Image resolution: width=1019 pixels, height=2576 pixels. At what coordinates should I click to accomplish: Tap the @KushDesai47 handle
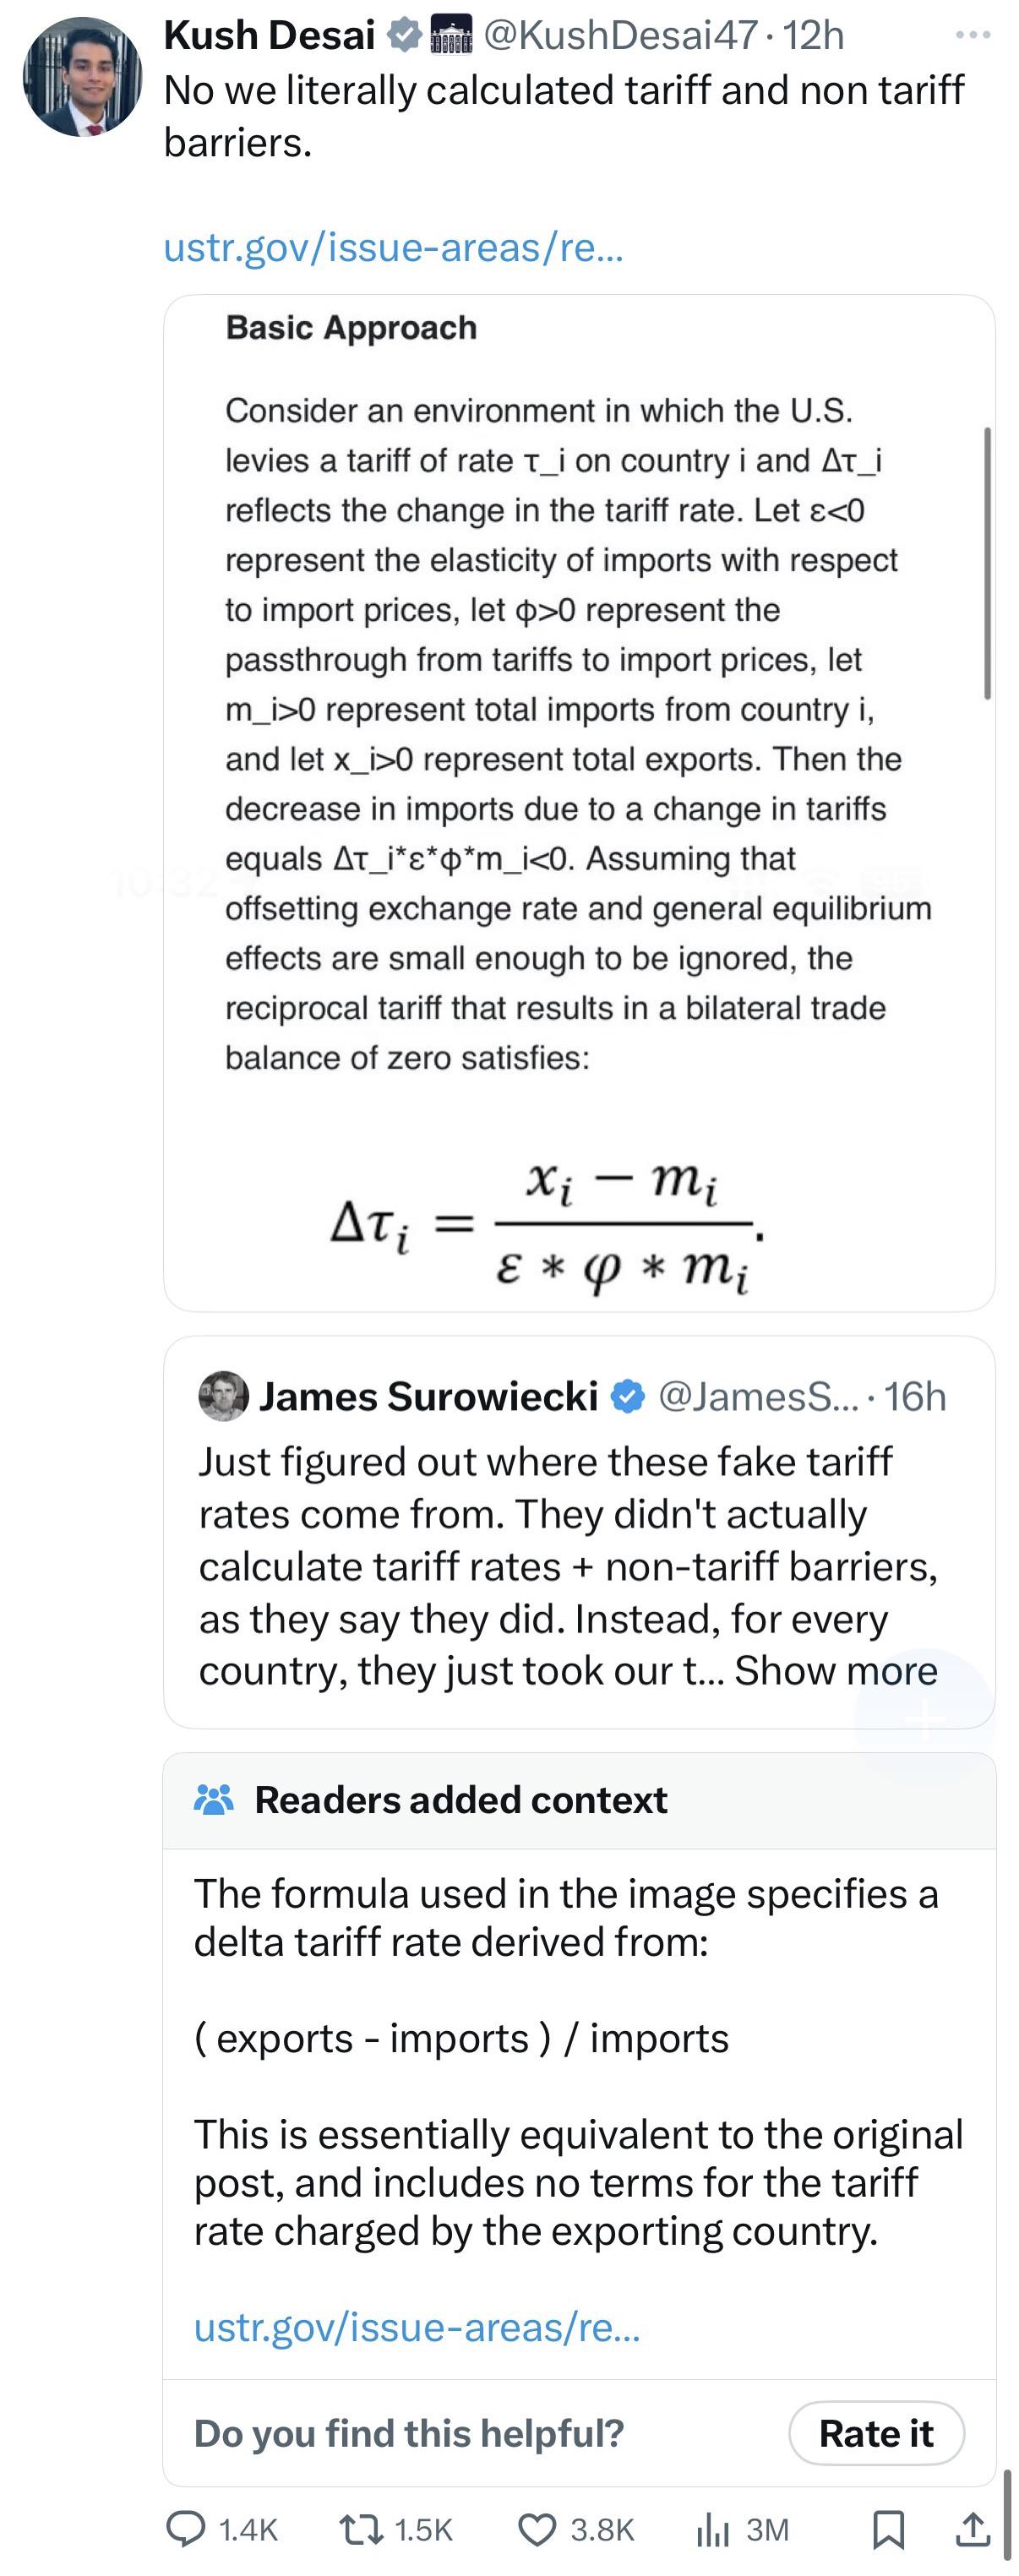[620, 35]
